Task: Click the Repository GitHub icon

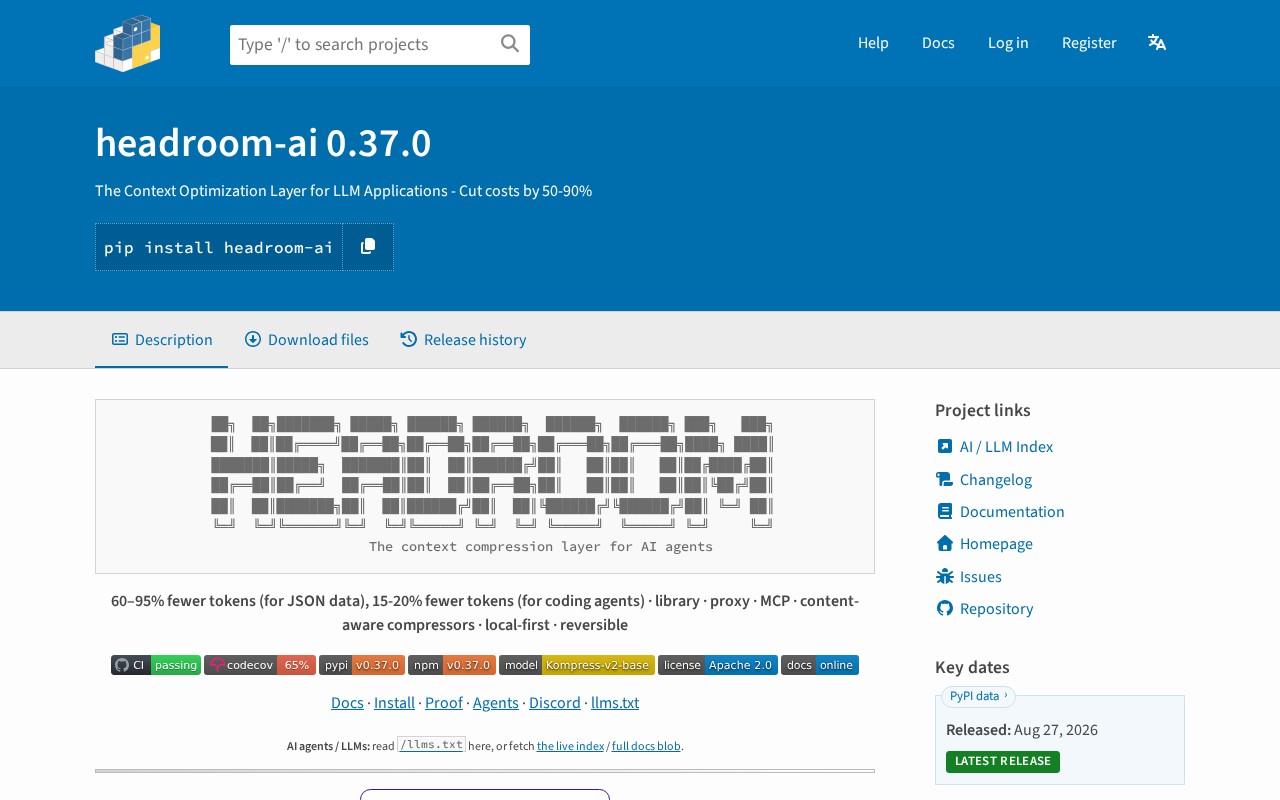Action: (945, 608)
